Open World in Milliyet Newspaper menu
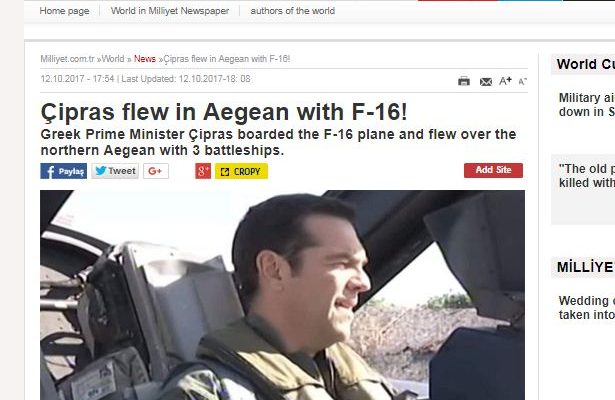The height and width of the screenshot is (400, 615). point(170,11)
